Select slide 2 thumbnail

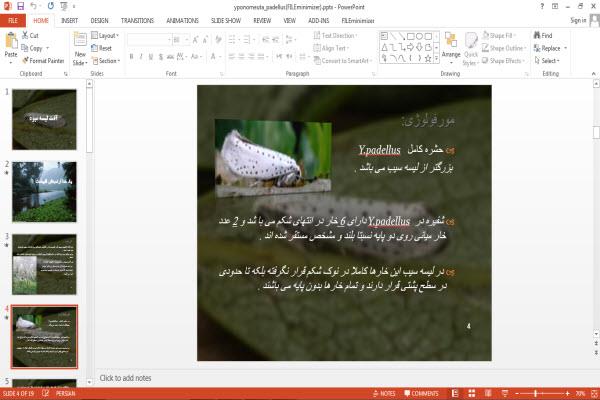(x=44, y=191)
